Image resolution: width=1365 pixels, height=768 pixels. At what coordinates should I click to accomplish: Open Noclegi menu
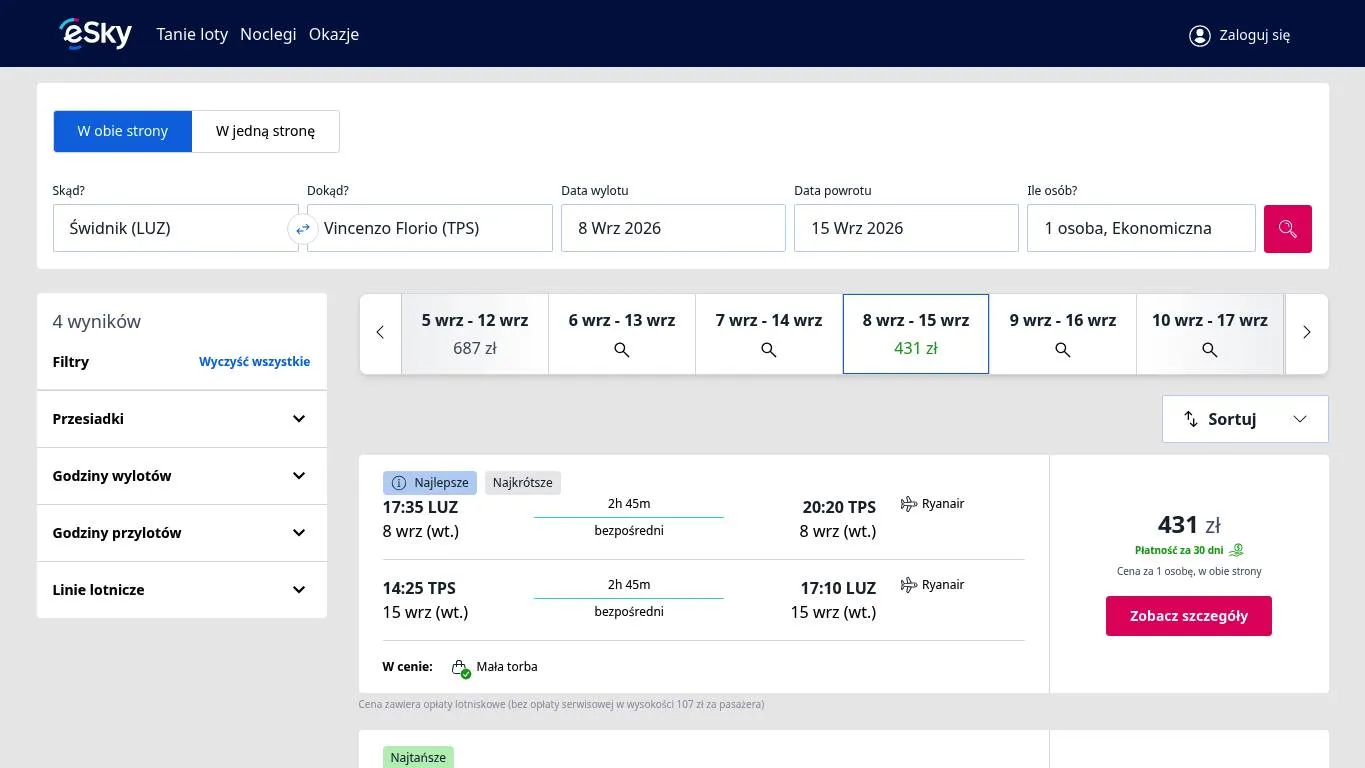click(x=268, y=34)
